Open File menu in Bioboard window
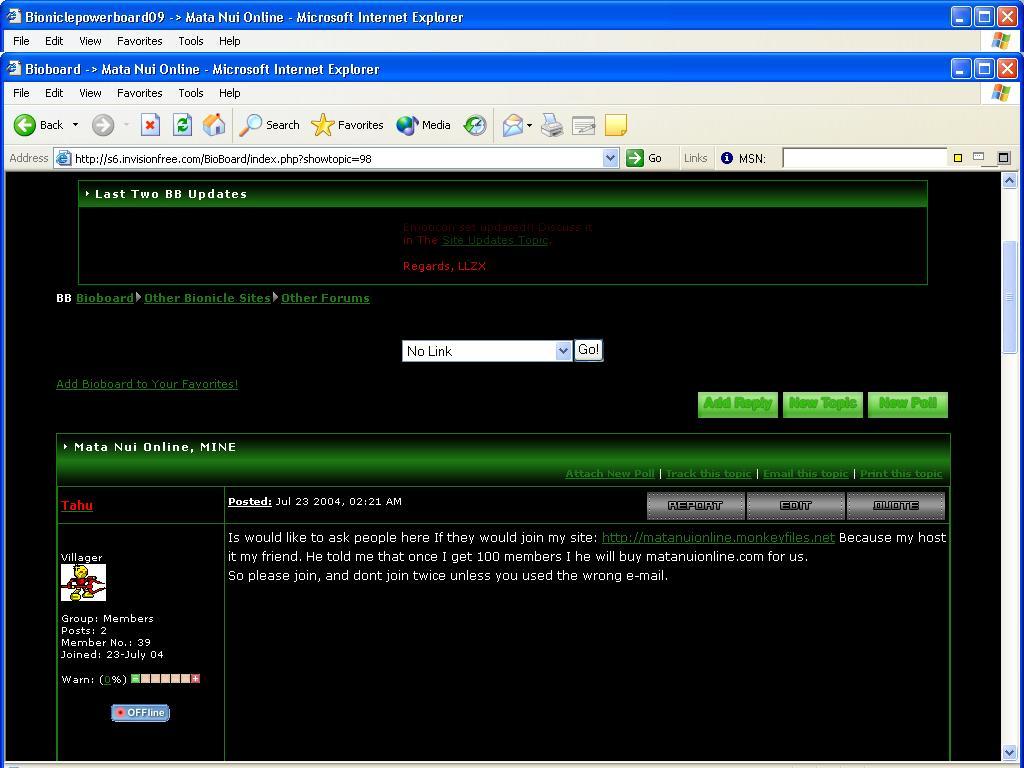This screenshot has height=768, width=1024. pyautogui.click(x=21, y=93)
